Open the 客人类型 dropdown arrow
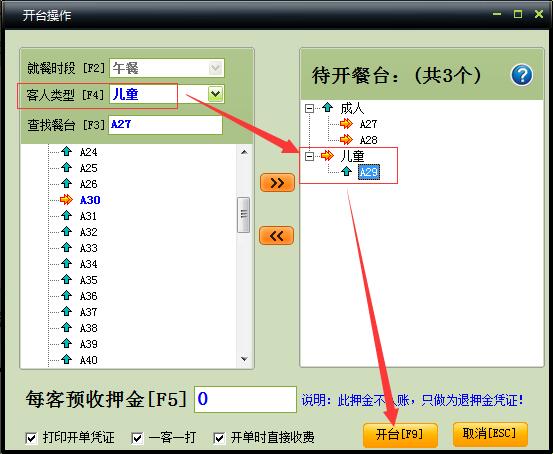This screenshot has width=553, height=454. click(x=215, y=94)
